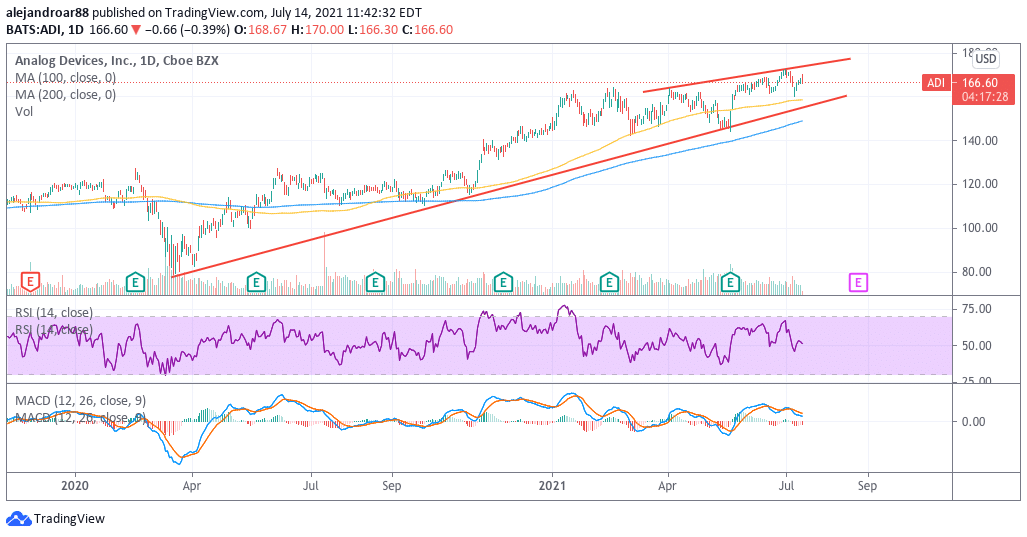Click the 100.00 price axis label
1027x537 pixels.
click(980, 228)
